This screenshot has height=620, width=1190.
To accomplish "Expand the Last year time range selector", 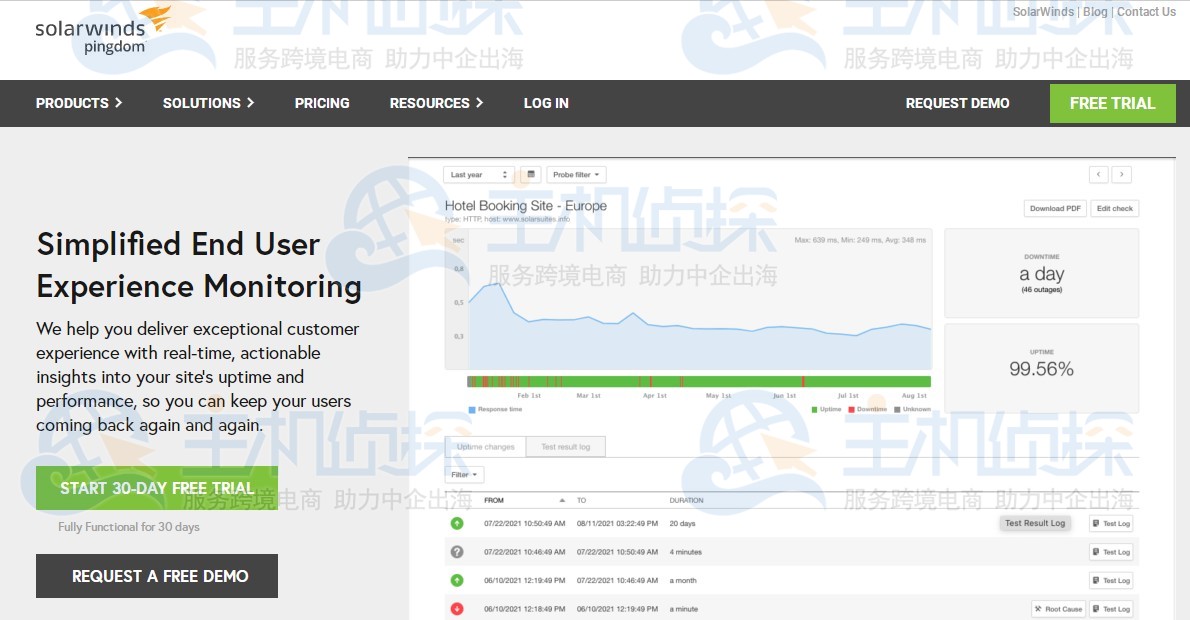I will [x=478, y=175].
